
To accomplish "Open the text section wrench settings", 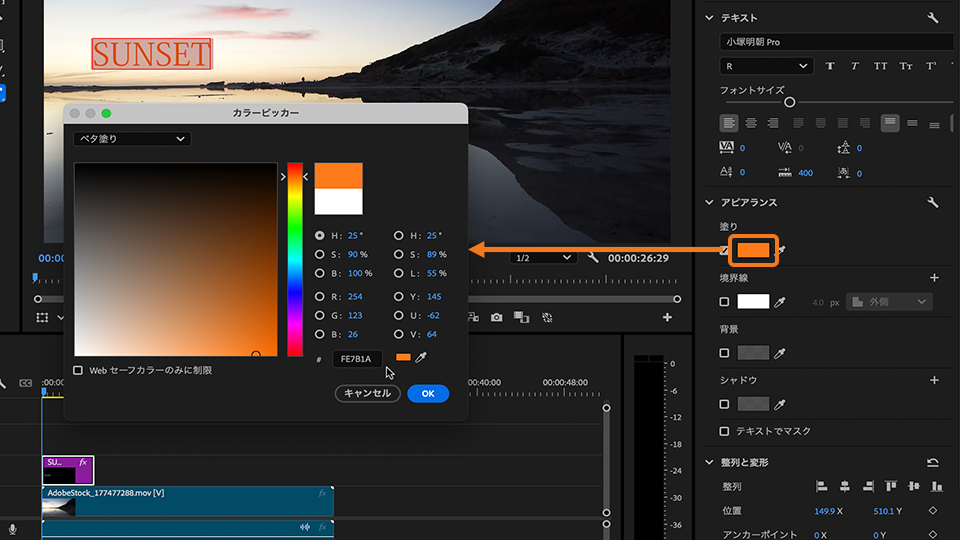I will click(933, 18).
